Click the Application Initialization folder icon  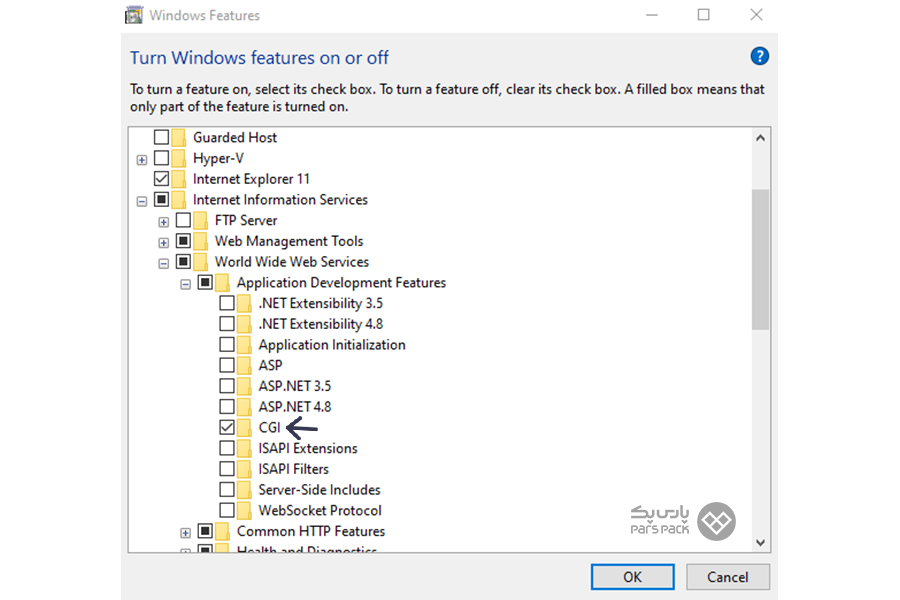pos(244,345)
